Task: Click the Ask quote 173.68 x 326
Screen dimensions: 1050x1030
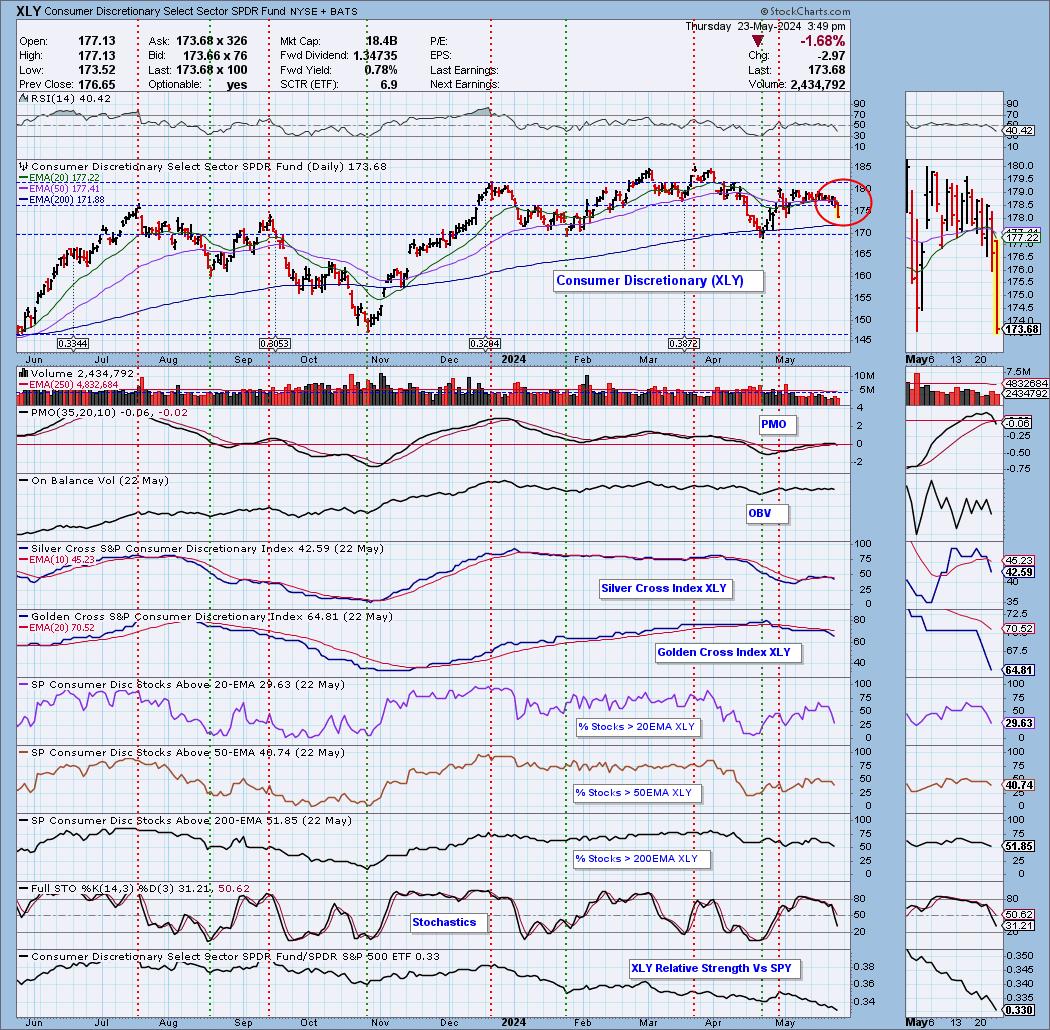Action: tap(212, 41)
